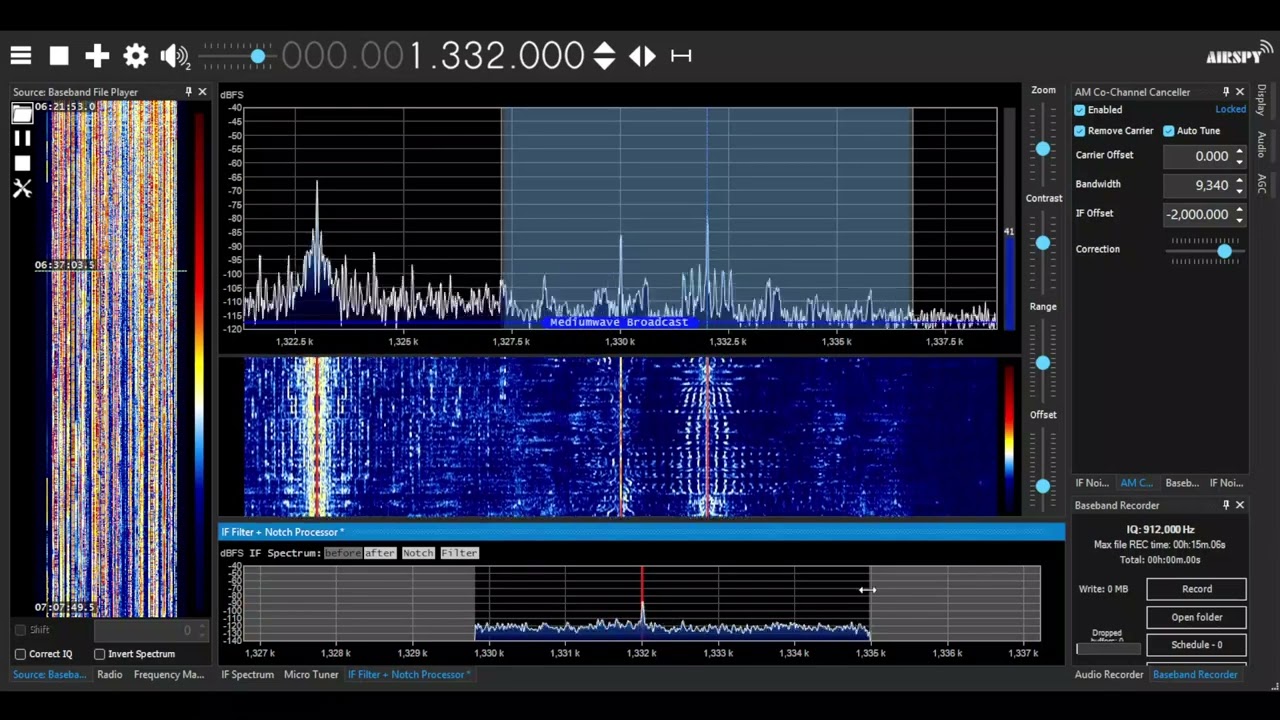Adjust the main volume slider
The height and width of the screenshot is (720, 1280).
tap(257, 56)
